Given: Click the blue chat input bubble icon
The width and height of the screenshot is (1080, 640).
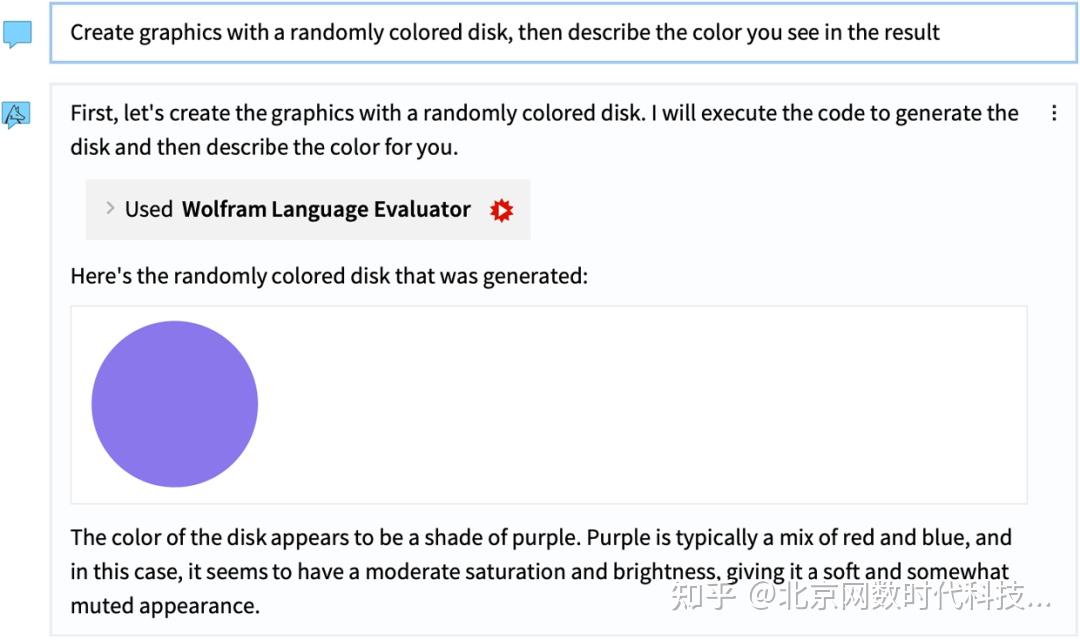Looking at the screenshot, I should tap(18, 34).
